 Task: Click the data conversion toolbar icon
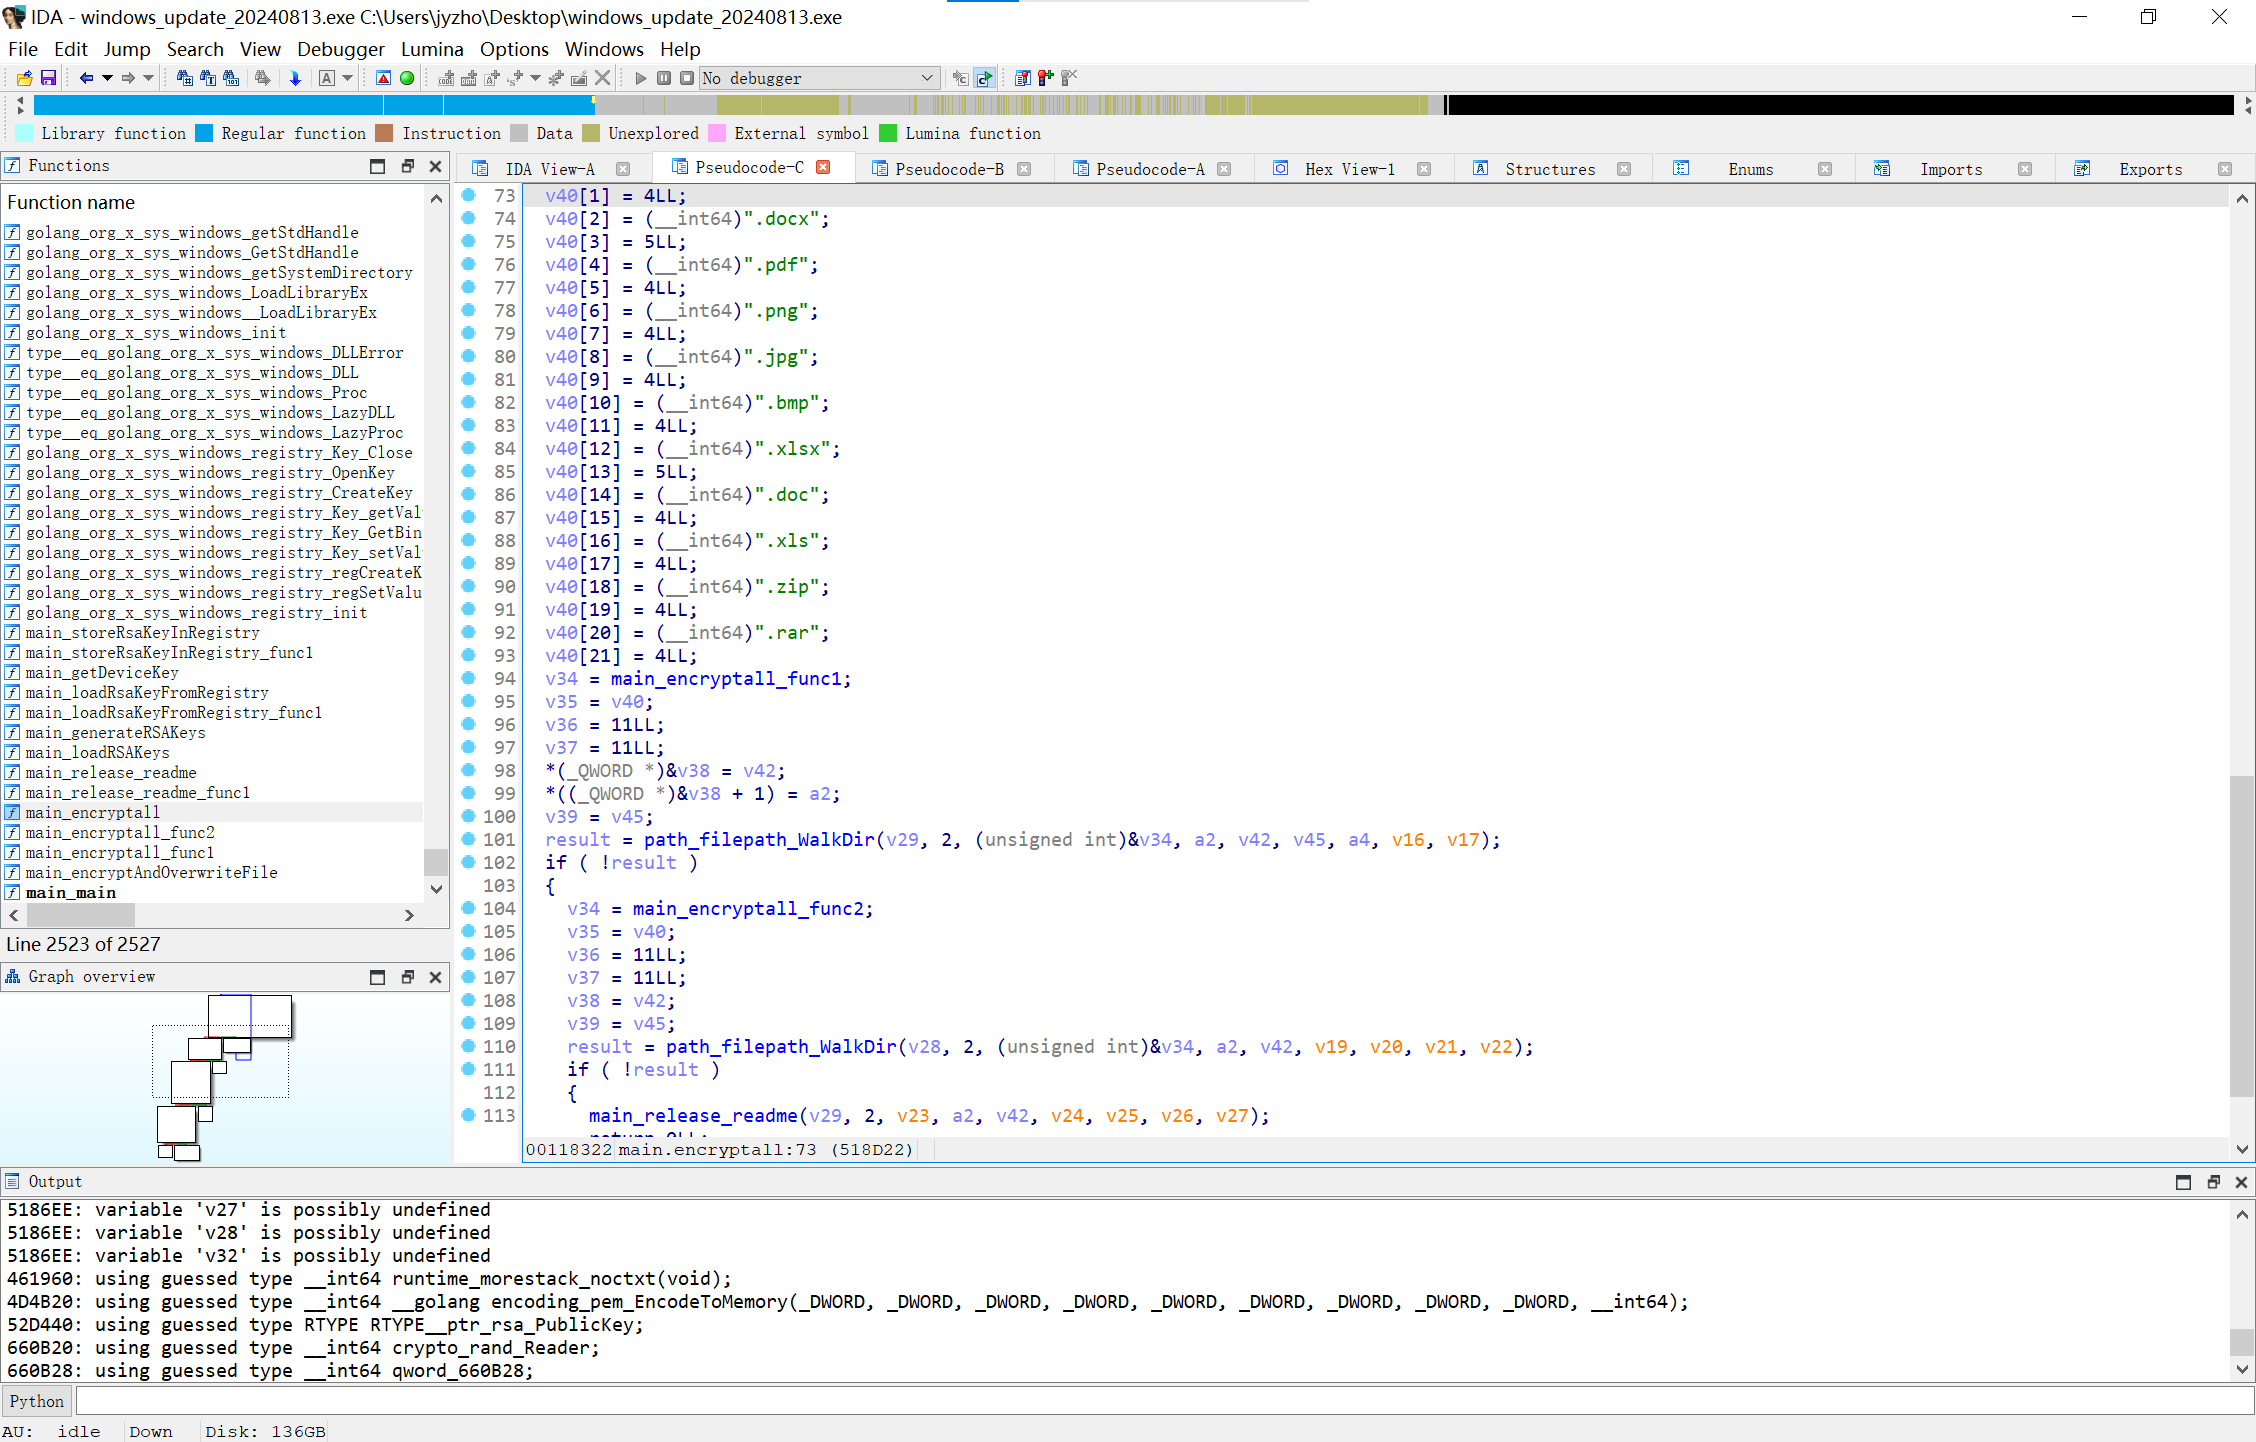coord(469,78)
